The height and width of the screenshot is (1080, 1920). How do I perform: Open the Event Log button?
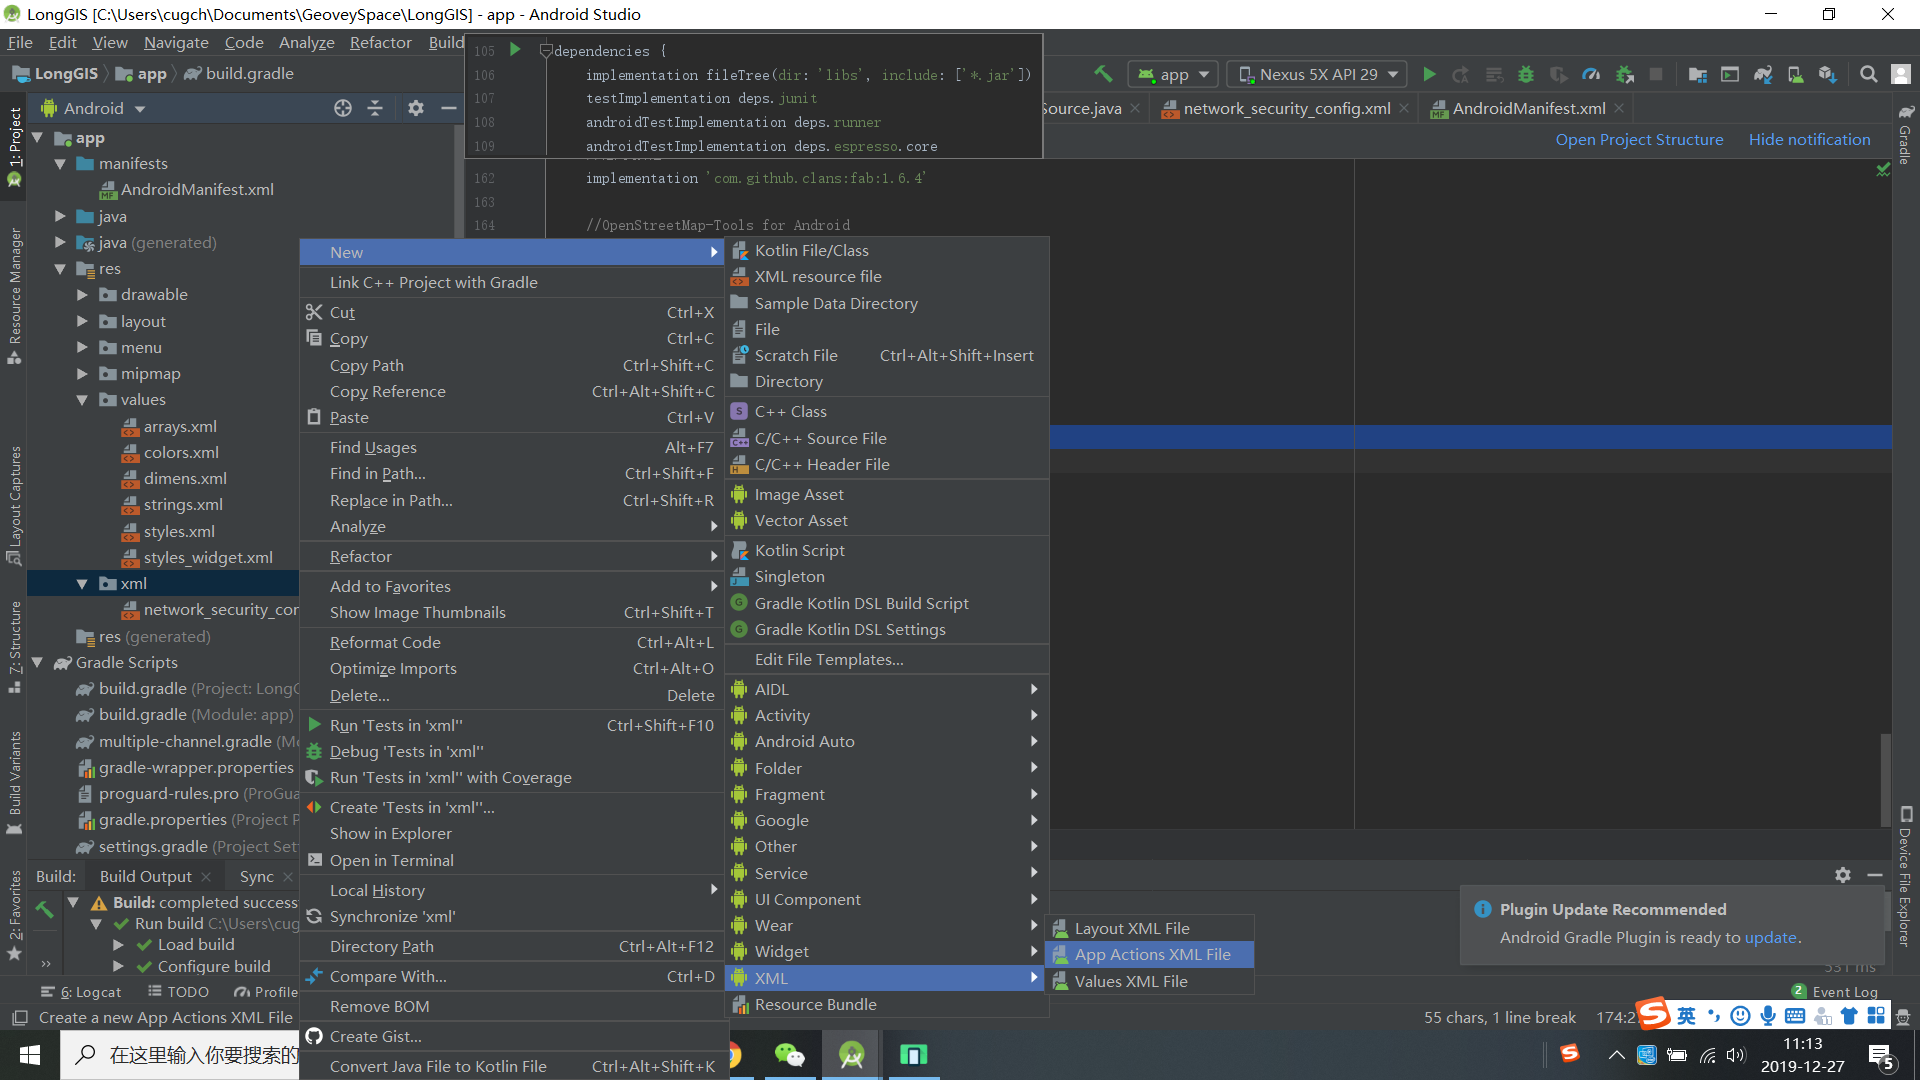click(1835, 991)
